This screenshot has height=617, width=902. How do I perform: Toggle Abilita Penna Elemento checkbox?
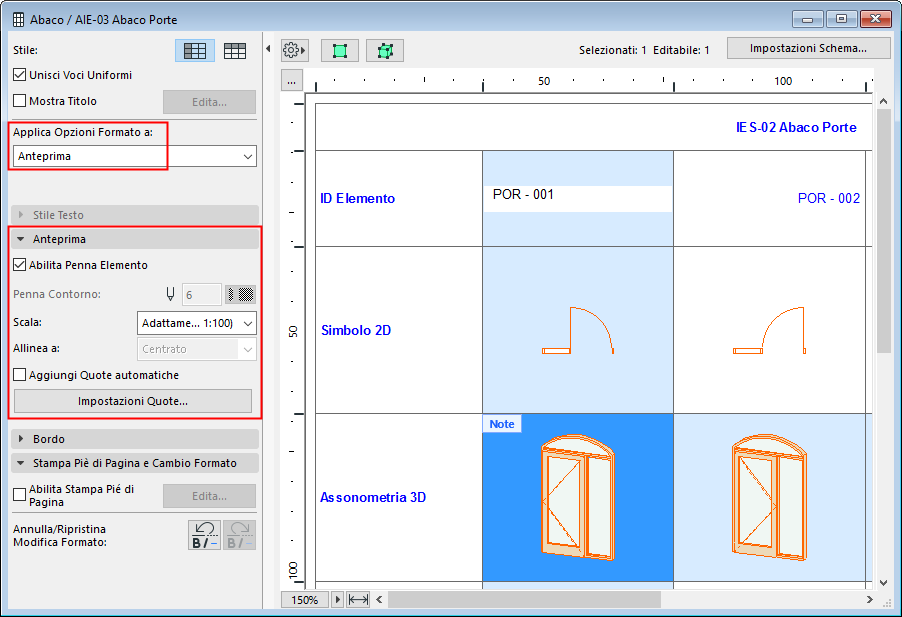coord(20,265)
